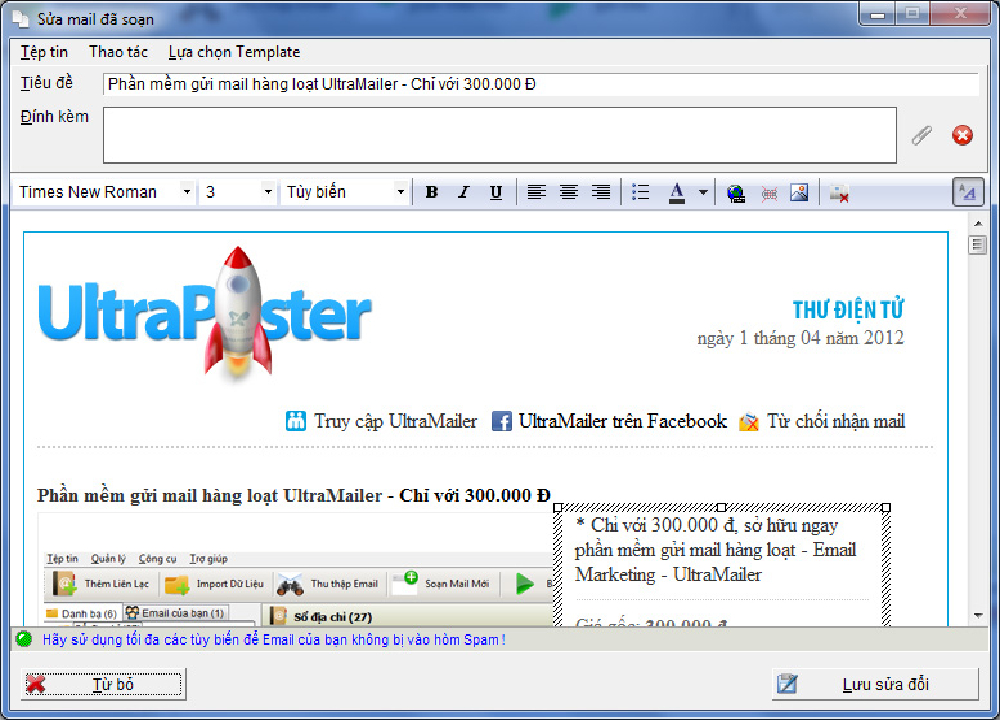Click the embedded UltraMailer screenshot image
Screen dimensions: 1000x720
pos(297,569)
